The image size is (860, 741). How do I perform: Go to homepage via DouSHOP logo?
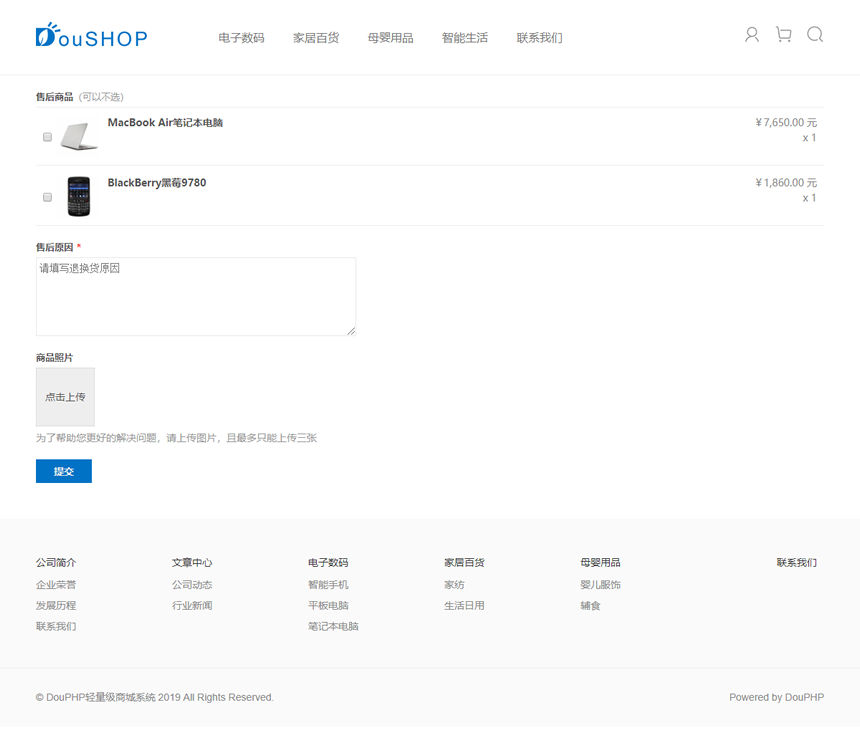[92, 36]
